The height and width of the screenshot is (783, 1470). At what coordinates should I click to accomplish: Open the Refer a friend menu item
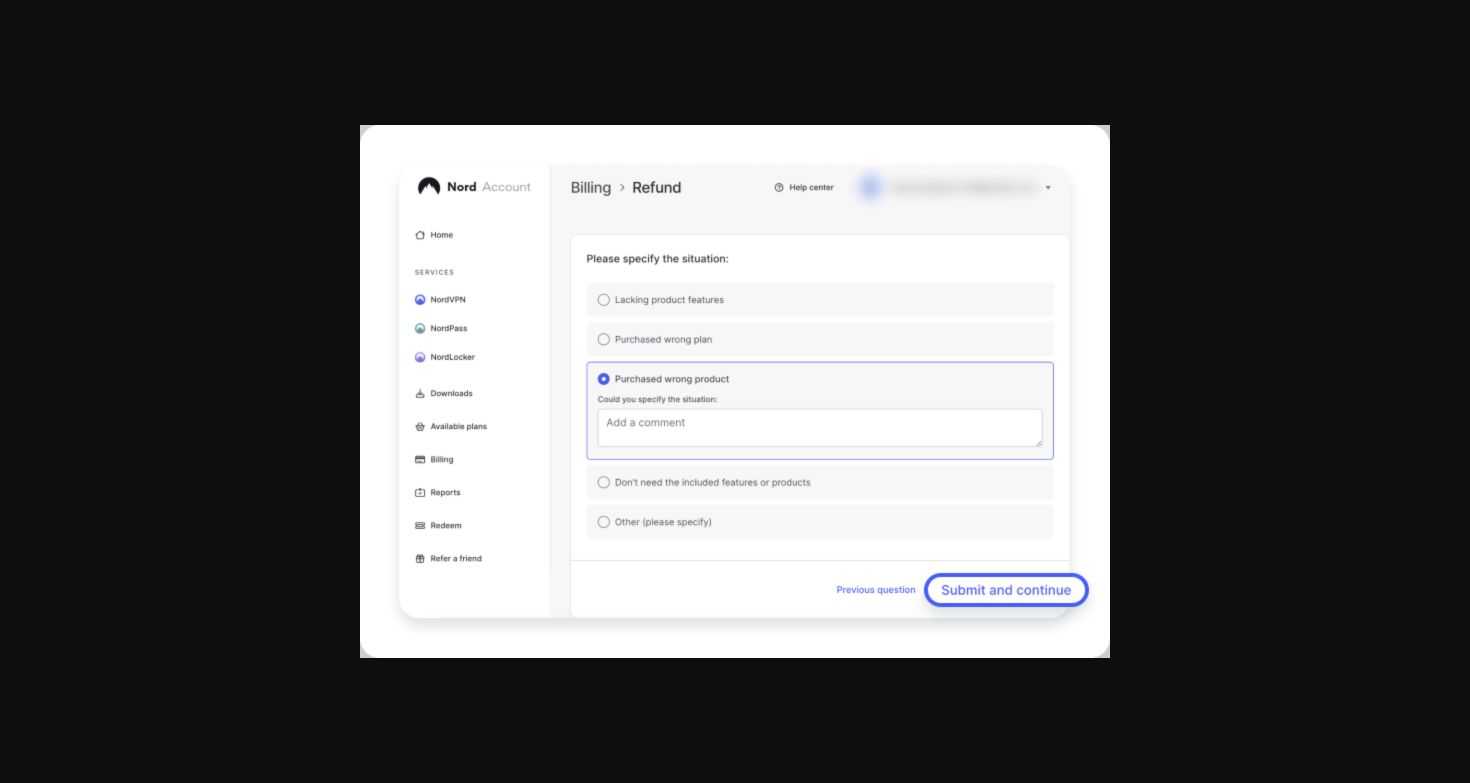pos(448,559)
